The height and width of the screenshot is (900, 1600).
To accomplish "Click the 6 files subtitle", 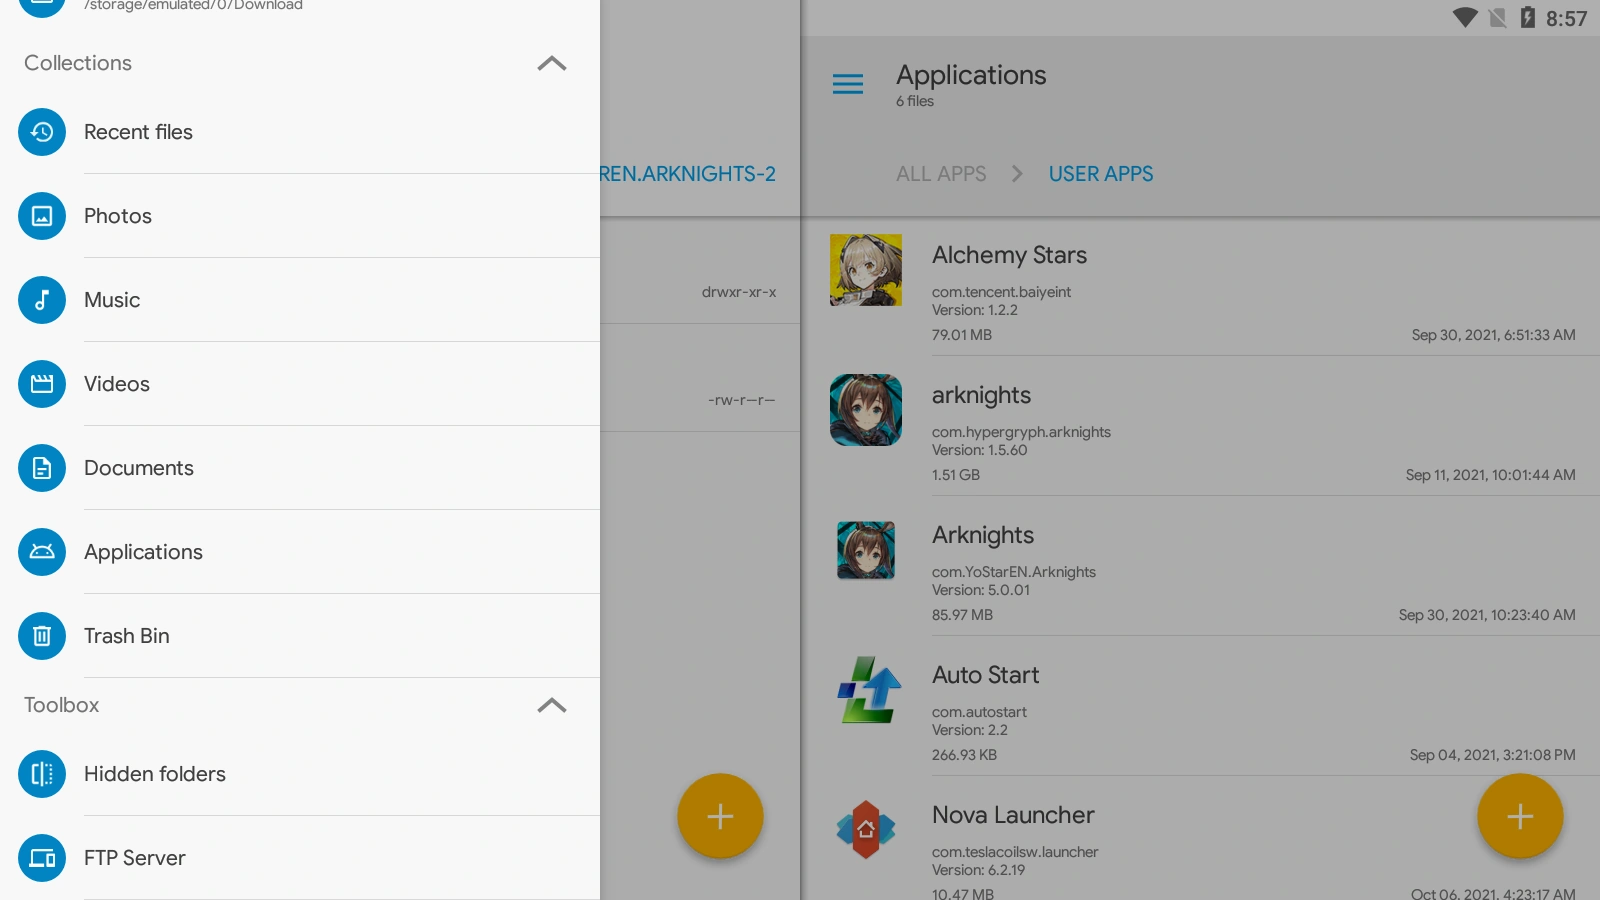I will pos(915,101).
